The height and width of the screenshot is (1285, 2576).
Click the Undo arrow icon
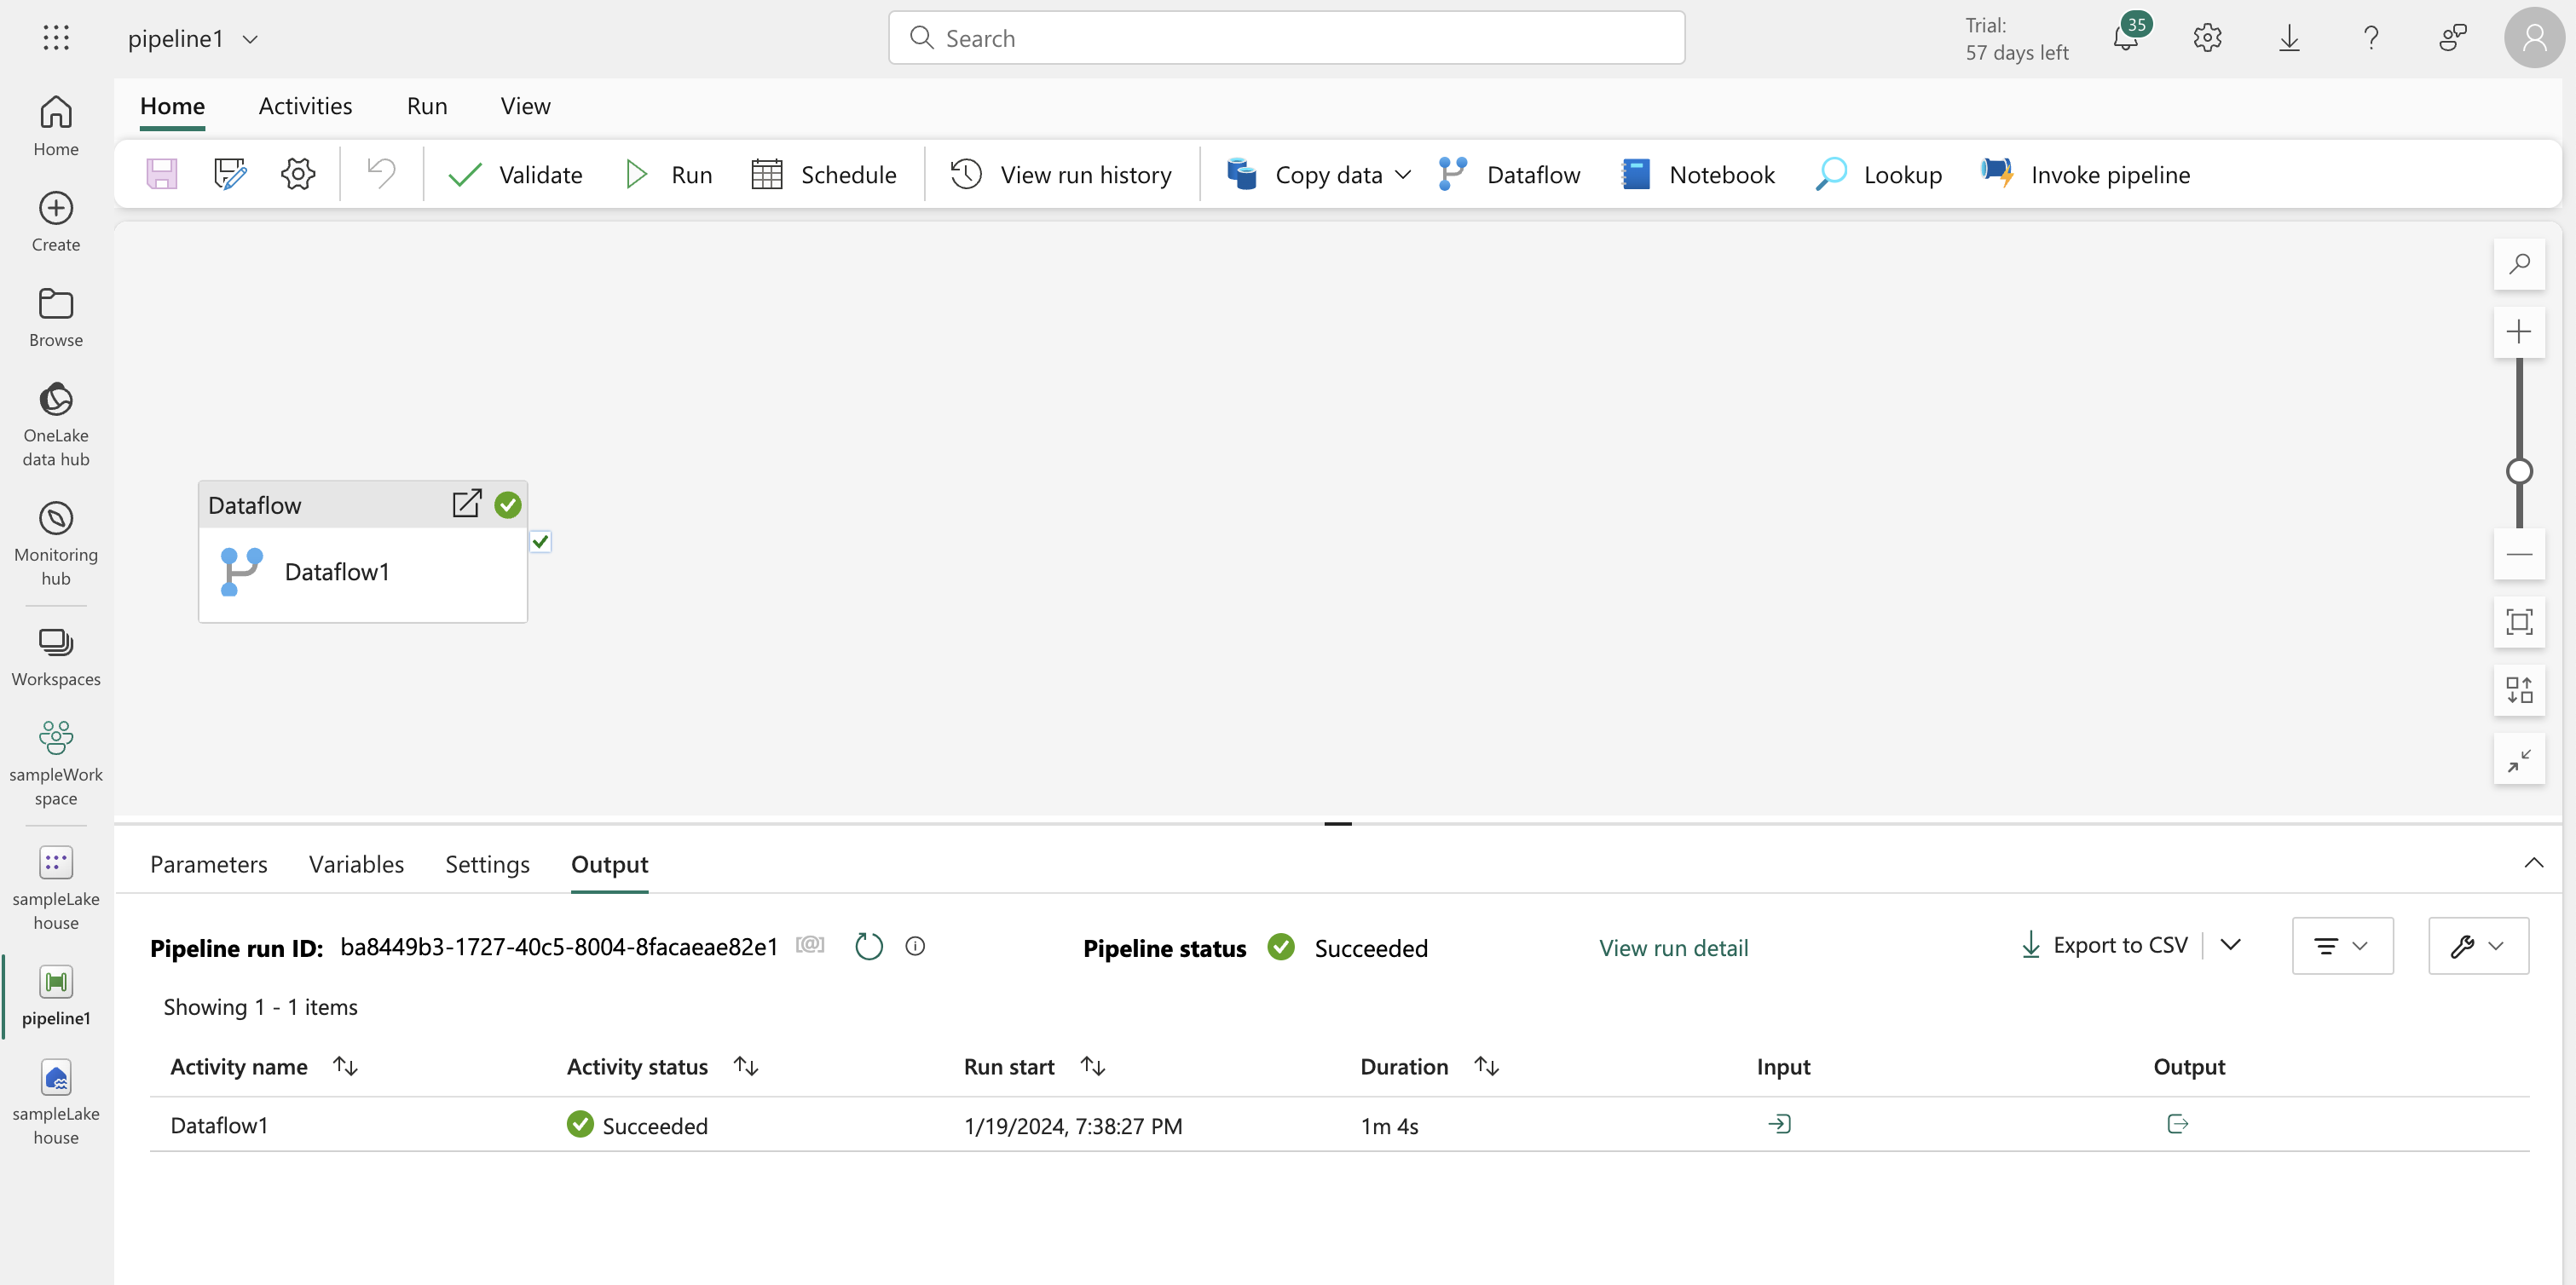click(381, 174)
